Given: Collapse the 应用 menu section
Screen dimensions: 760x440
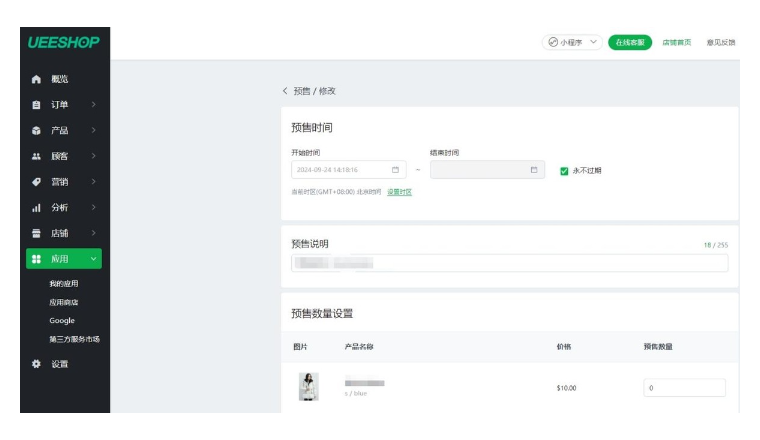Looking at the screenshot, I should click(94, 259).
